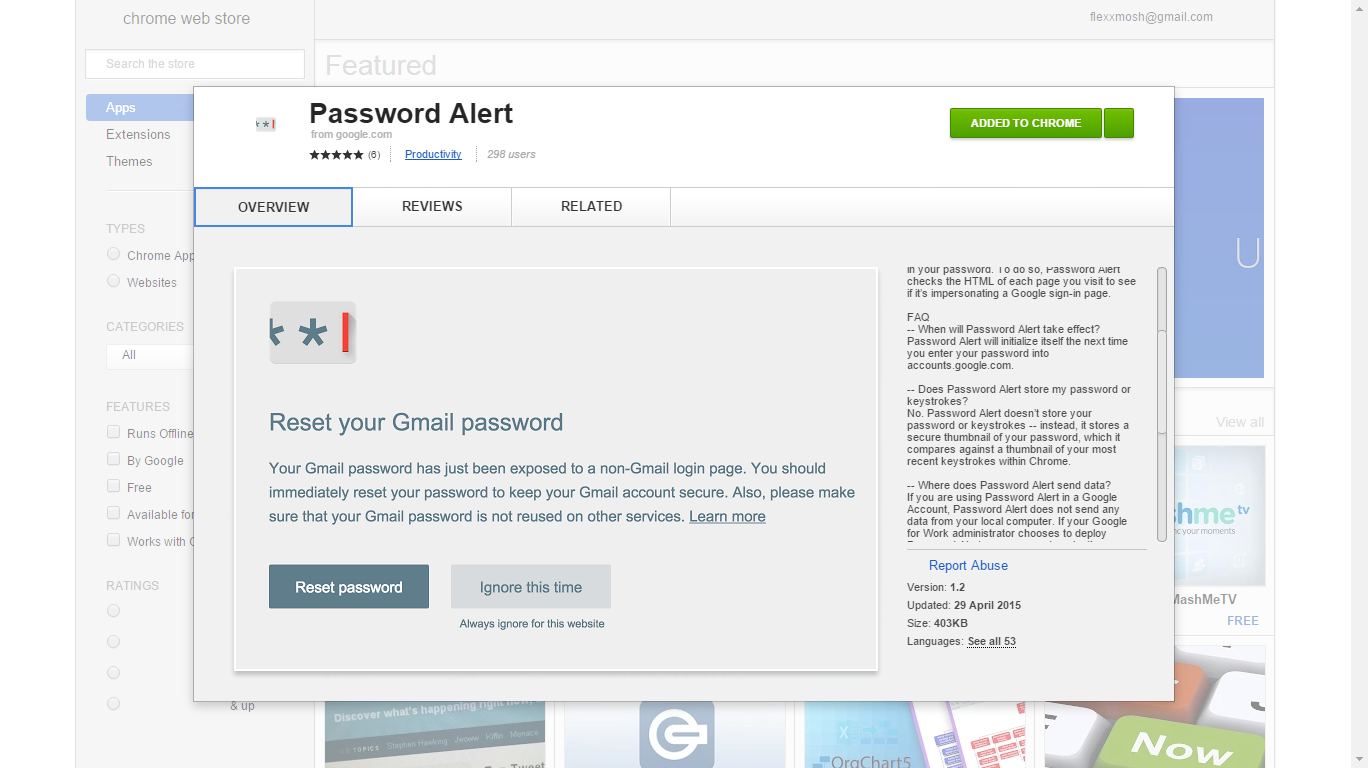1368x768 pixels.
Task: Click the chrome web store logo title
Action: tap(186, 18)
